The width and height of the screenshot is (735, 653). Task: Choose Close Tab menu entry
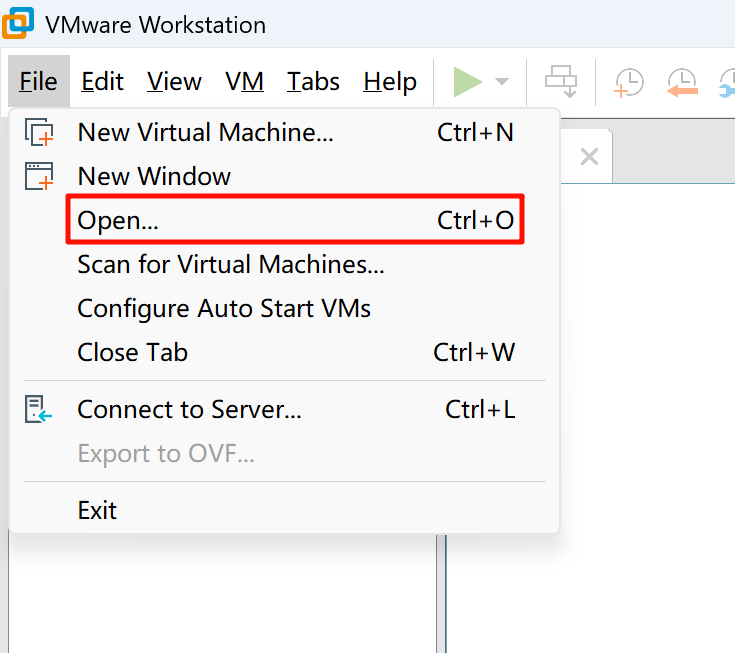[285, 353]
